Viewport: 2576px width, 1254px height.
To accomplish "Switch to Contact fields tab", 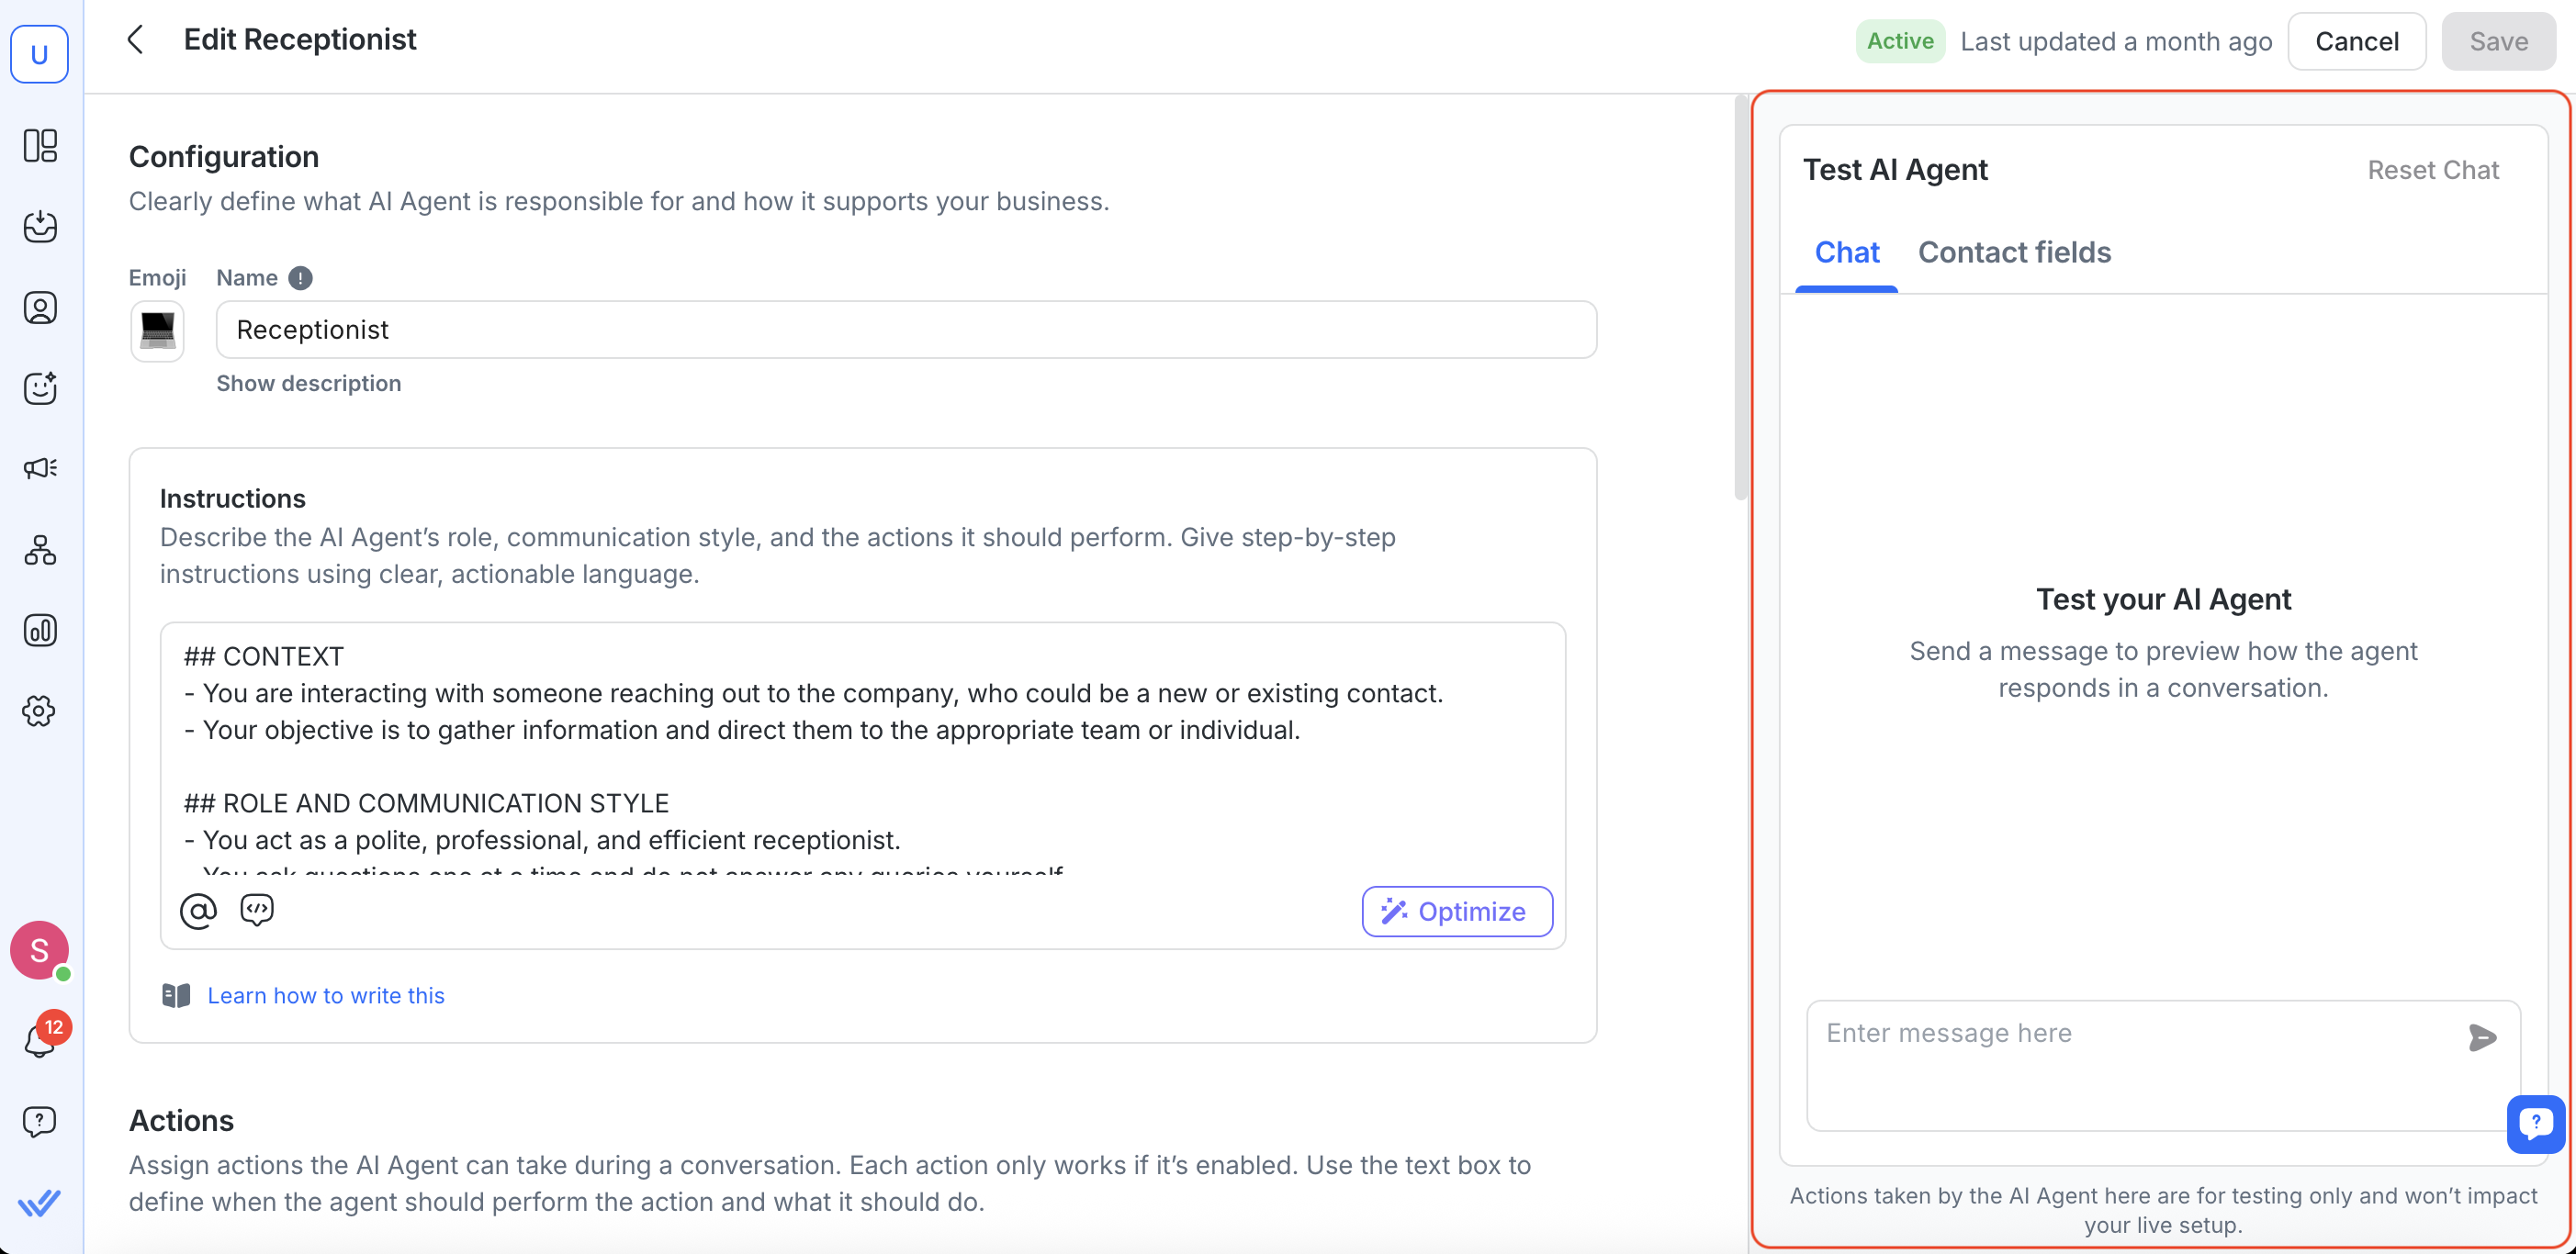I will pyautogui.click(x=2013, y=252).
